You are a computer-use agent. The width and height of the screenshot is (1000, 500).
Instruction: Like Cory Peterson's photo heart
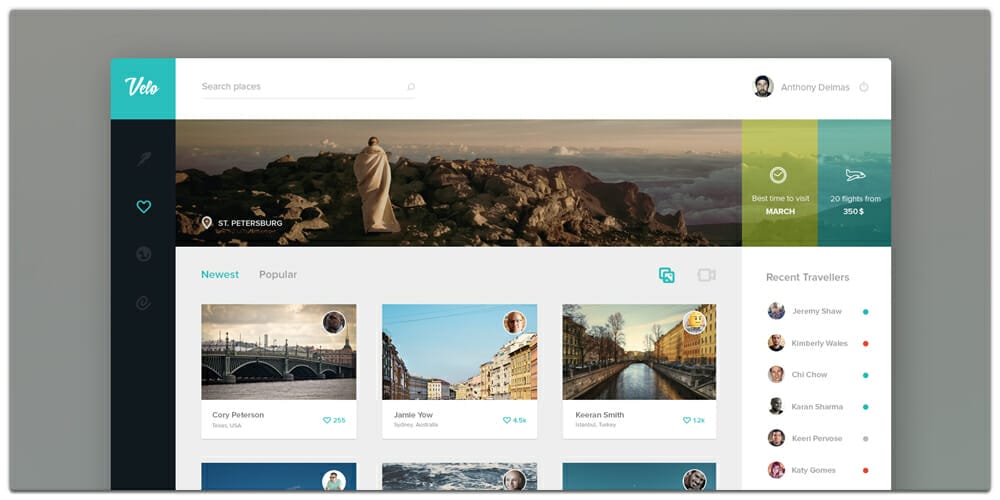tap(327, 420)
